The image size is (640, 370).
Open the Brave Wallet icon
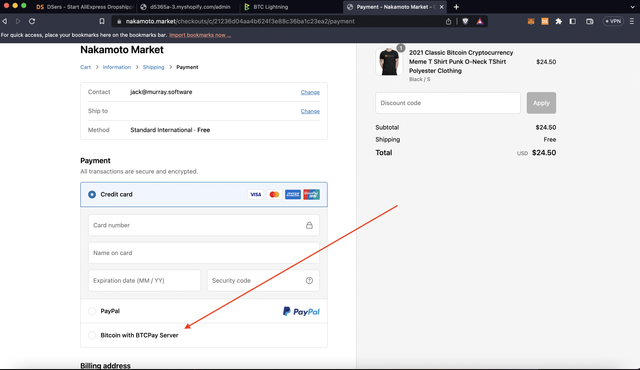click(x=589, y=21)
